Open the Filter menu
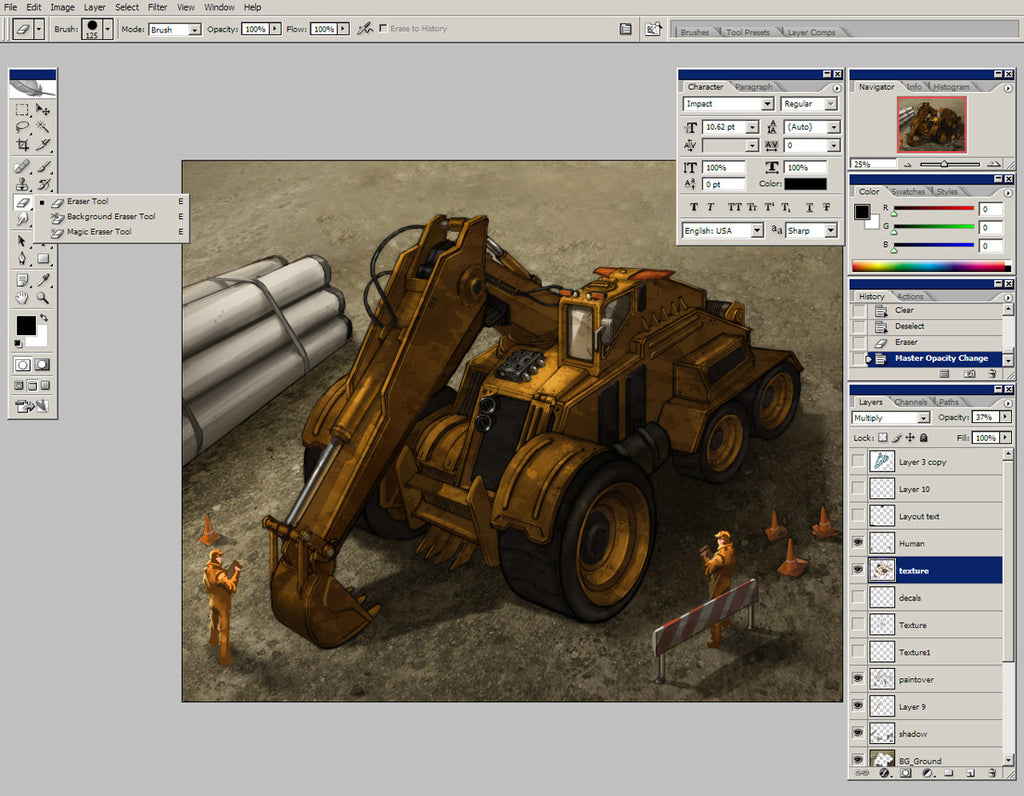The height and width of the screenshot is (796, 1024). (157, 7)
